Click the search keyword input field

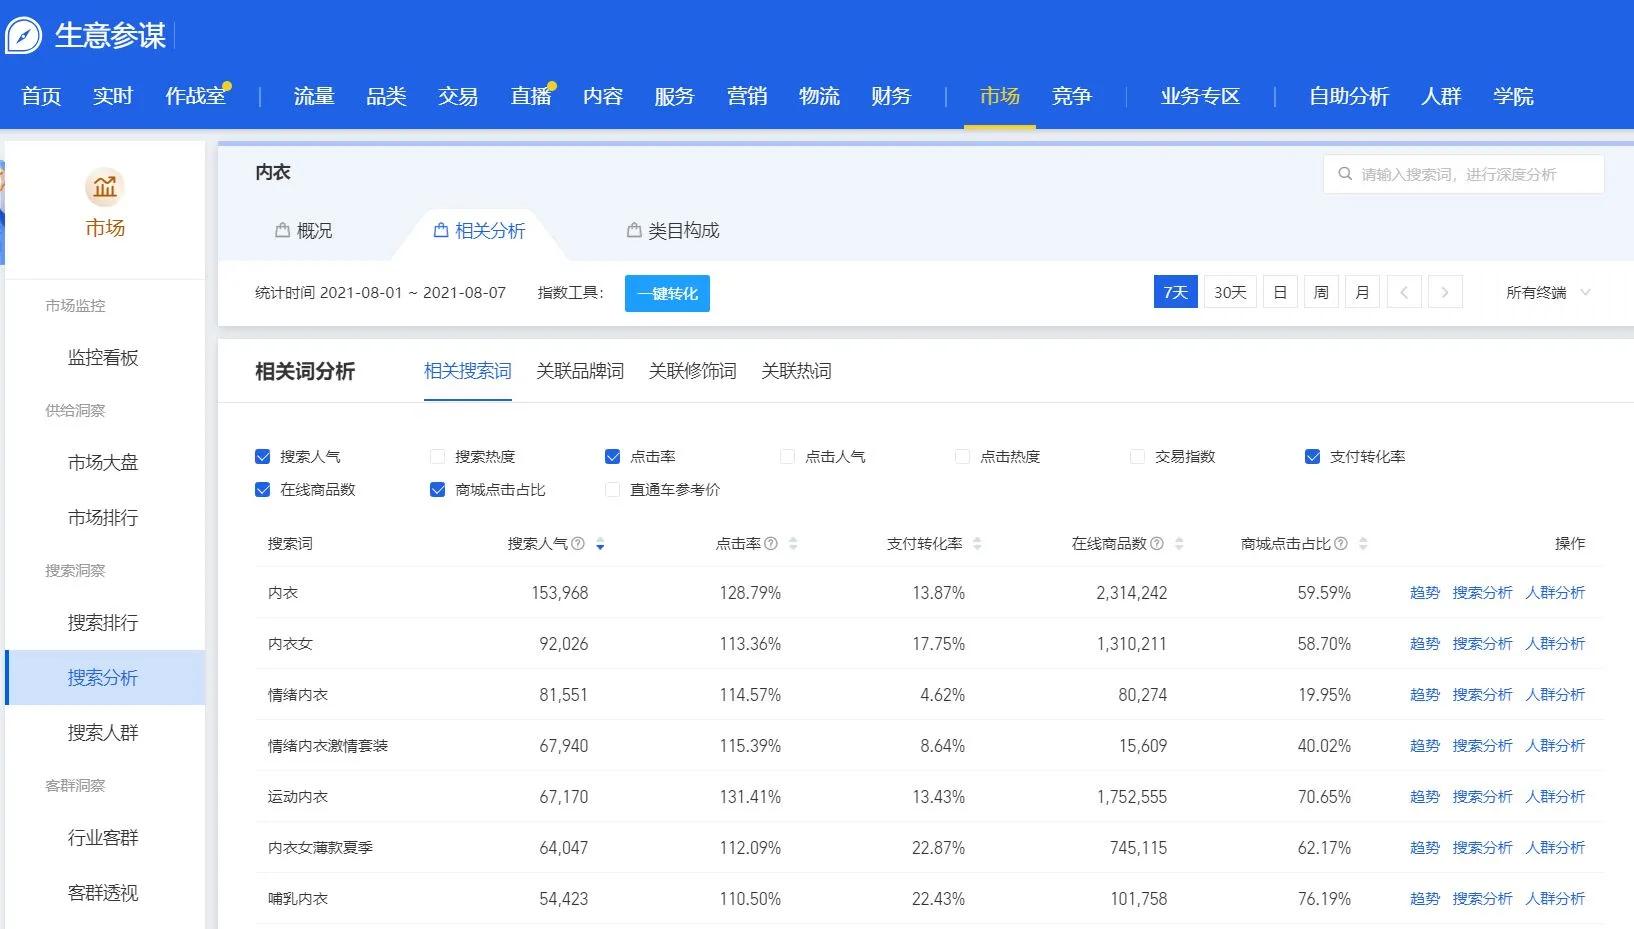tap(1464, 174)
